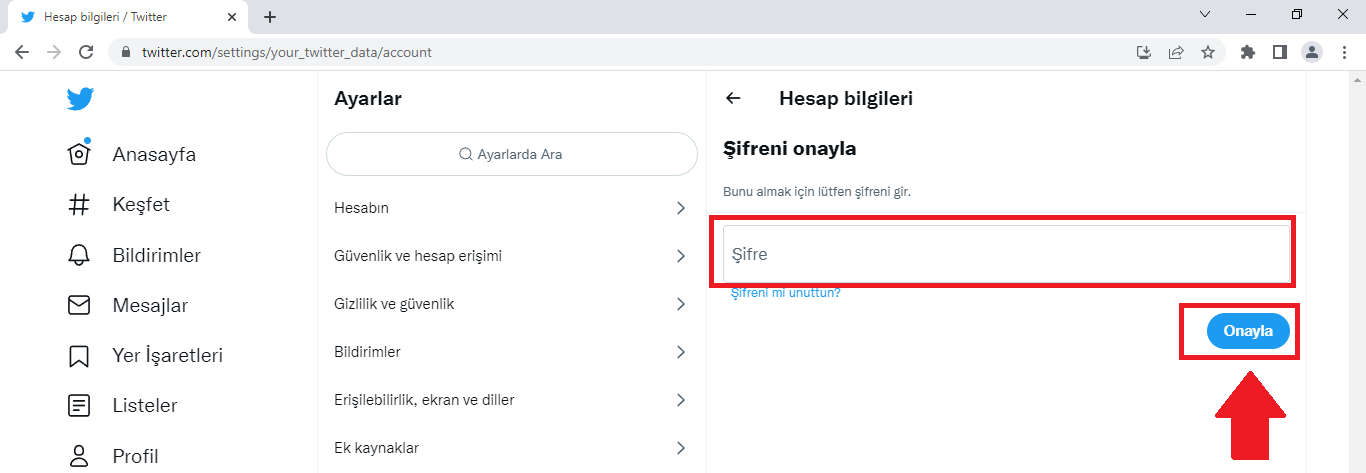Open Yer İşaretleri bookmark icon
This screenshot has width=1366, height=473.
pos(79,356)
